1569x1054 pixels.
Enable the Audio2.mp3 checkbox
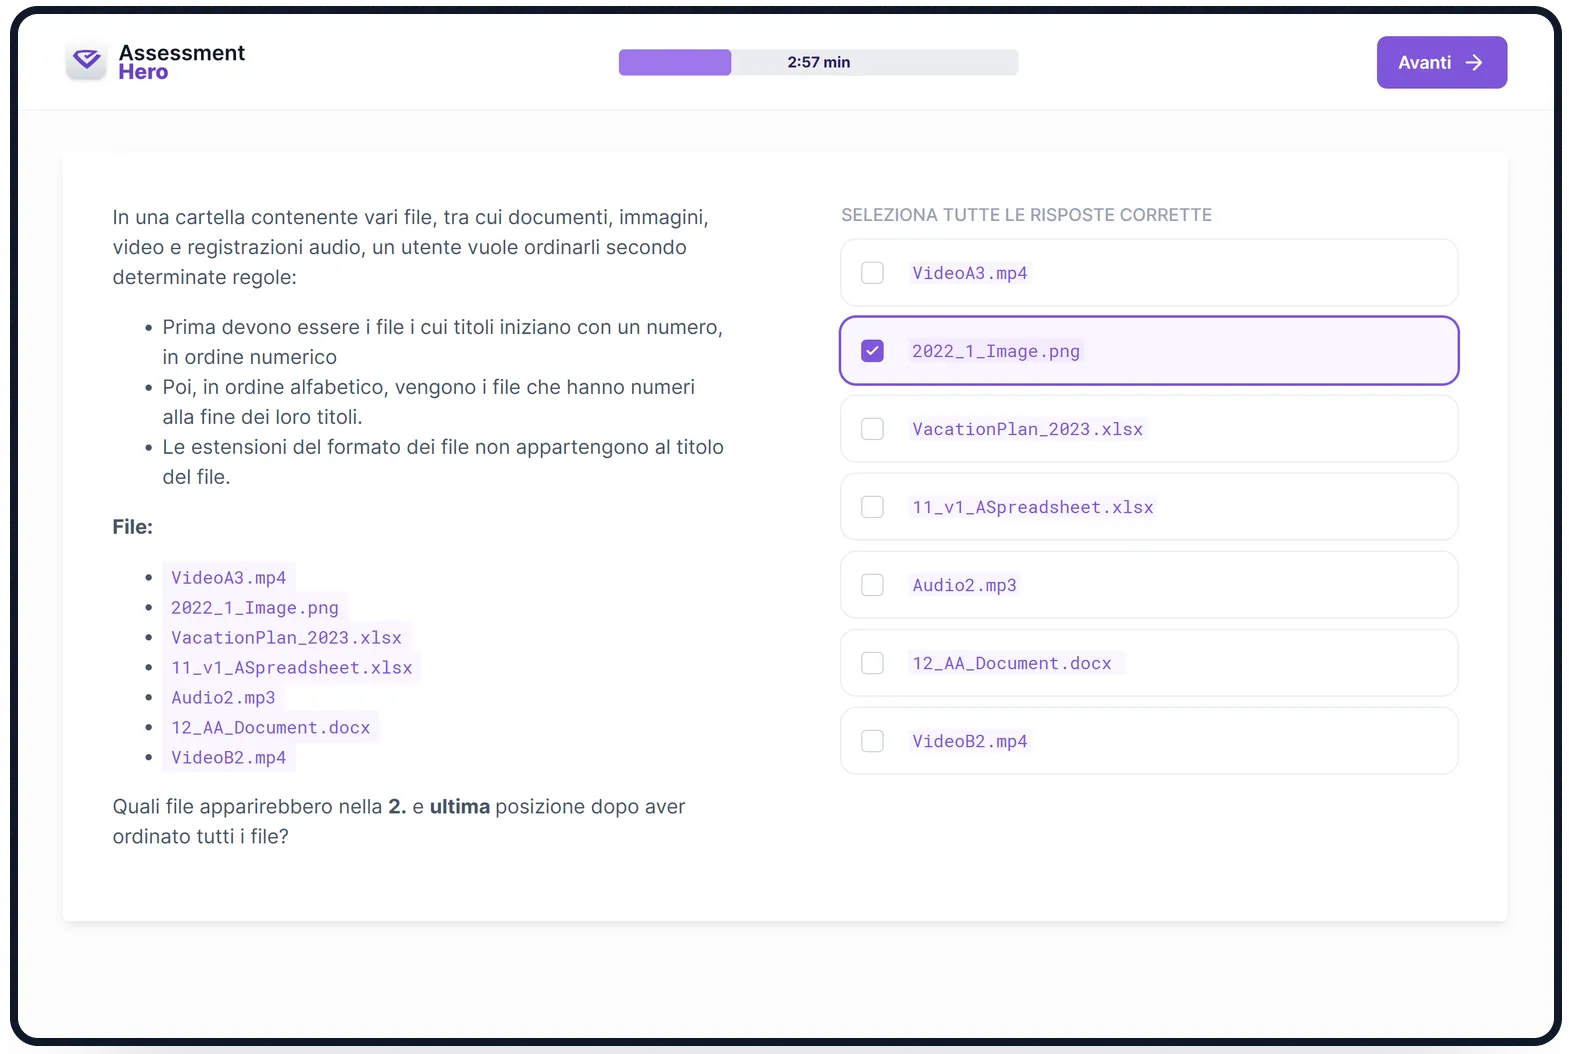tap(872, 585)
